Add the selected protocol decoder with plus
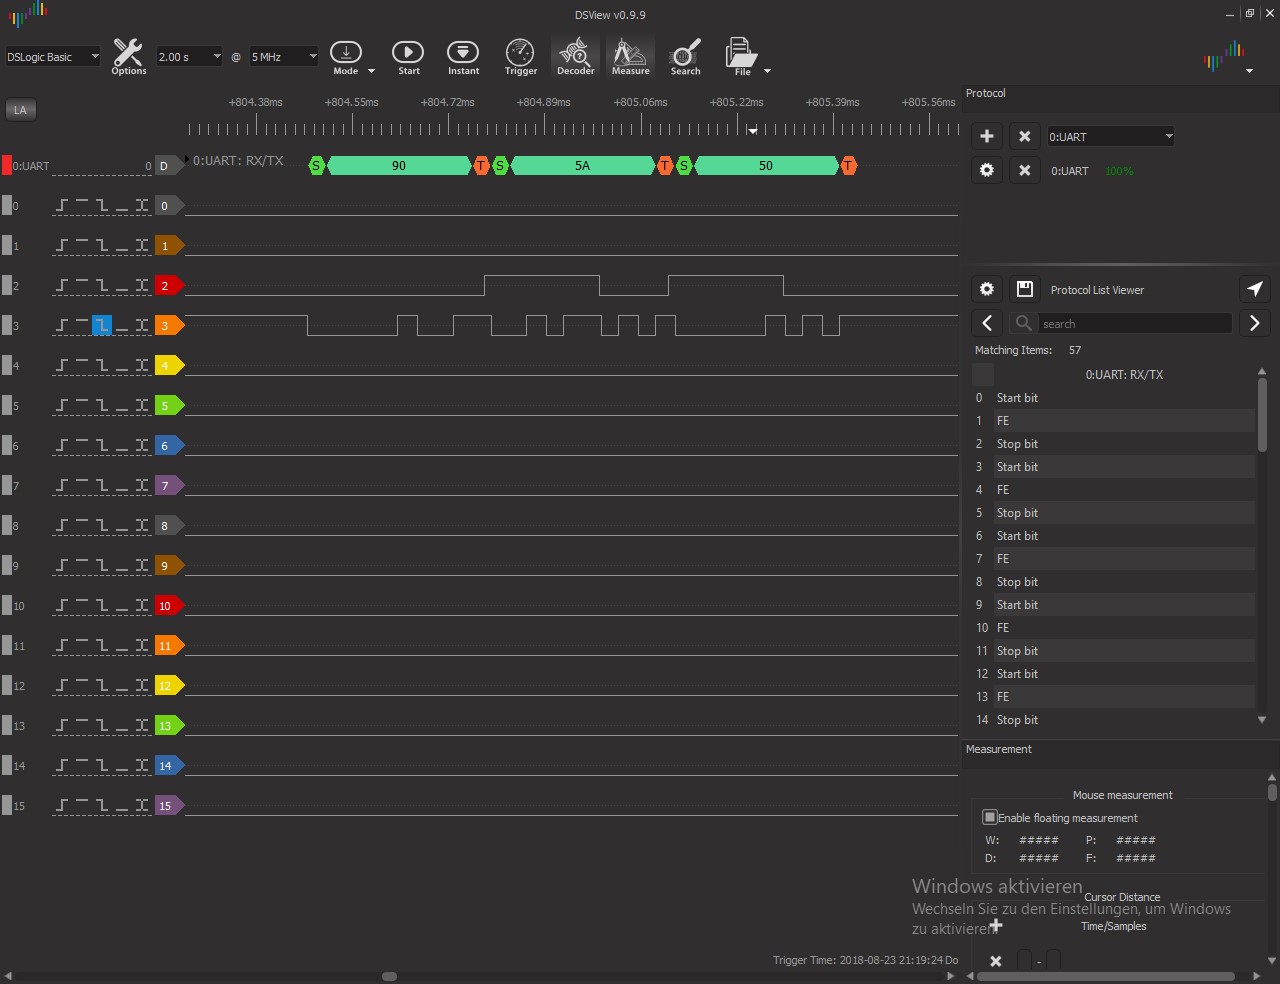 coord(987,137)
